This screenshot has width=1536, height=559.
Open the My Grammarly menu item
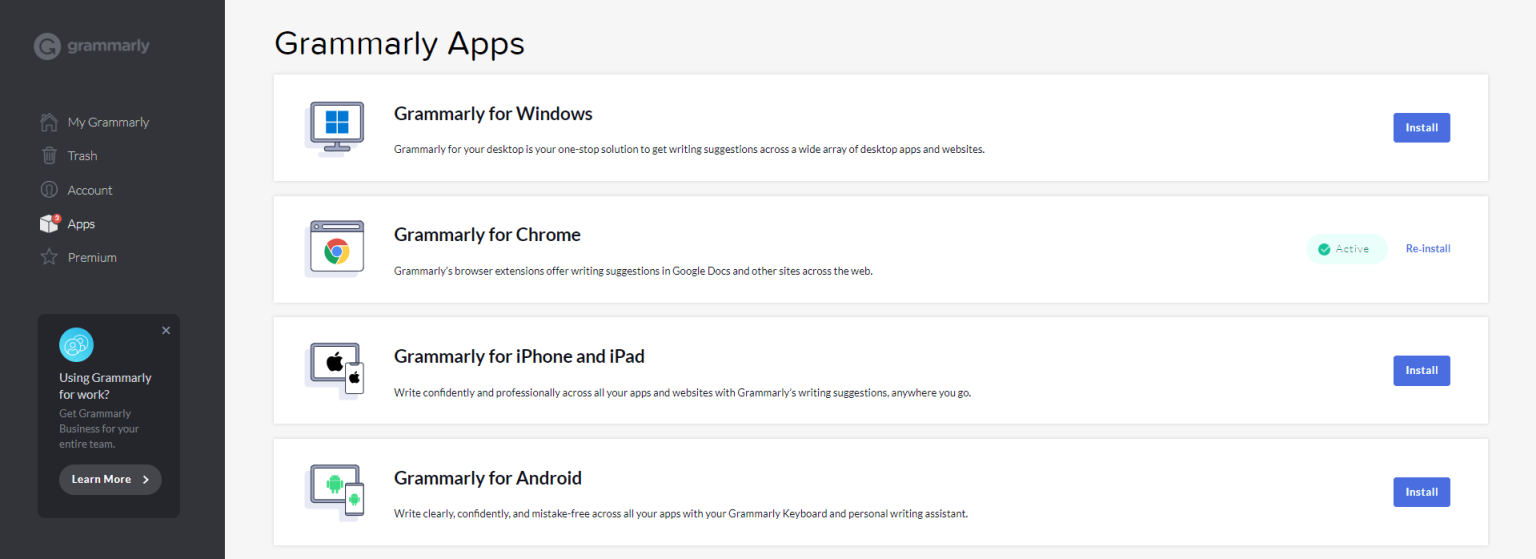pyautogui.click(x=108, y=122)
